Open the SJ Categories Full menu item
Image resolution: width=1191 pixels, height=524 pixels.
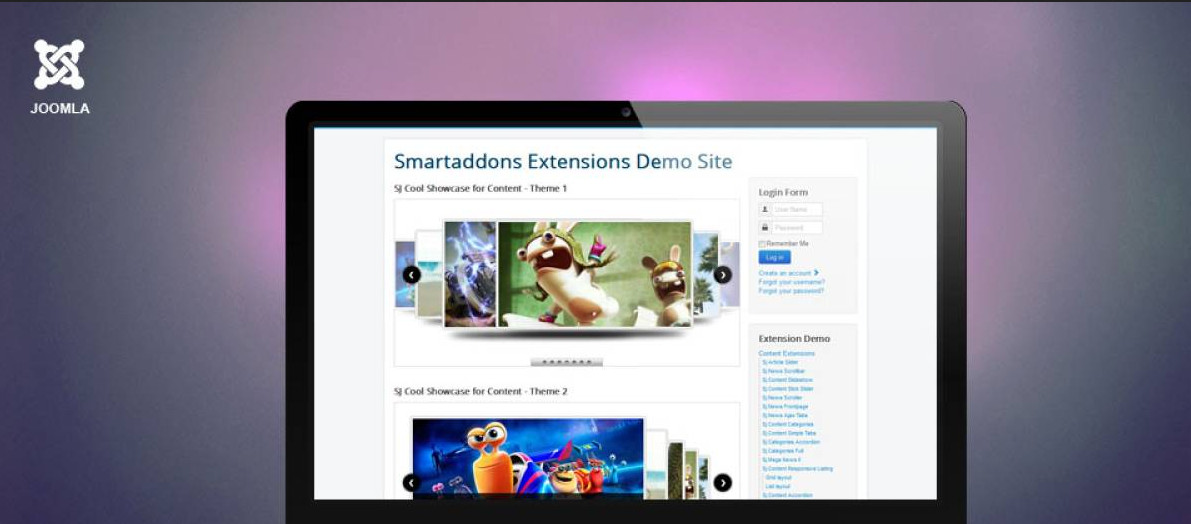[782, 451]
